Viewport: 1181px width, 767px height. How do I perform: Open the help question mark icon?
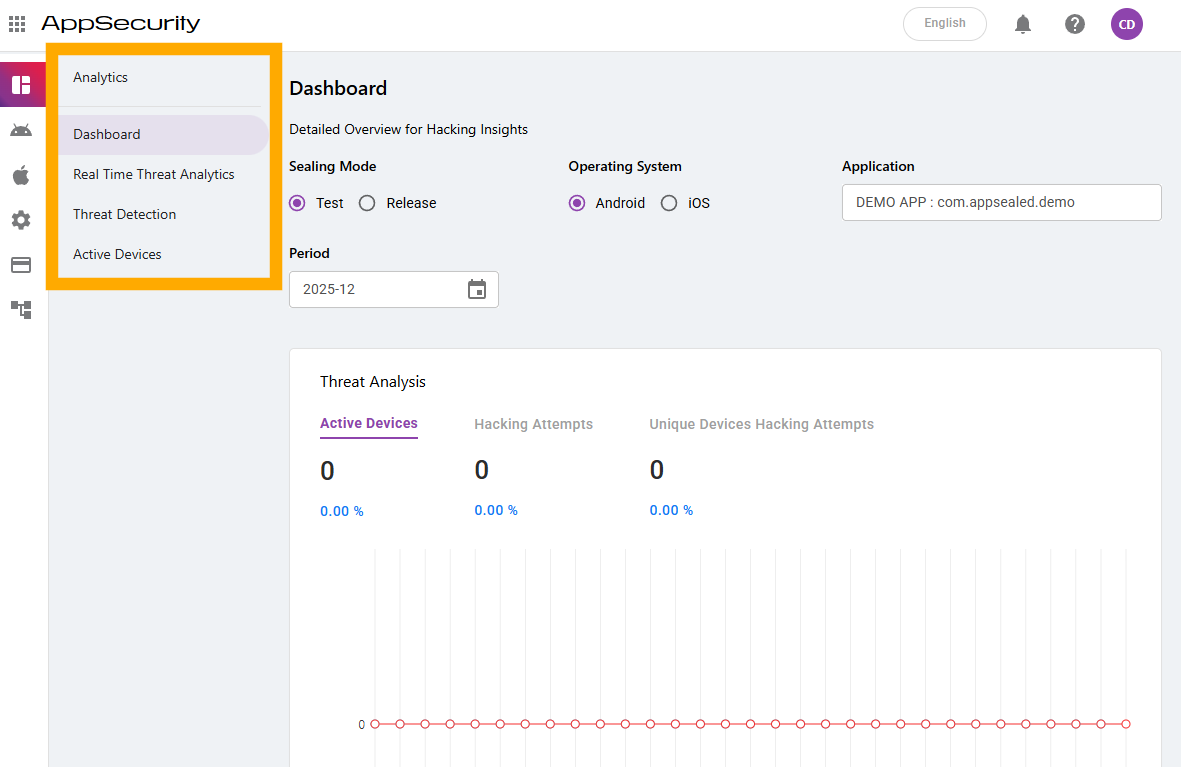pos(1075,24)
